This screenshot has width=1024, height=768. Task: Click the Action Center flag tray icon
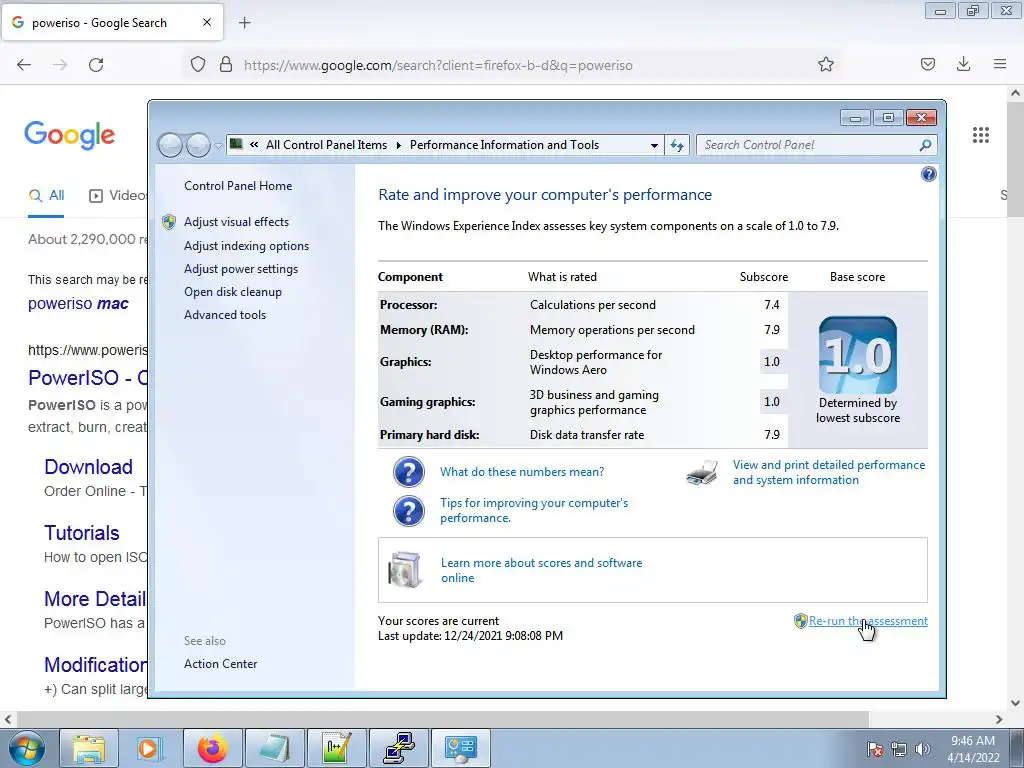tap(874, 749)
